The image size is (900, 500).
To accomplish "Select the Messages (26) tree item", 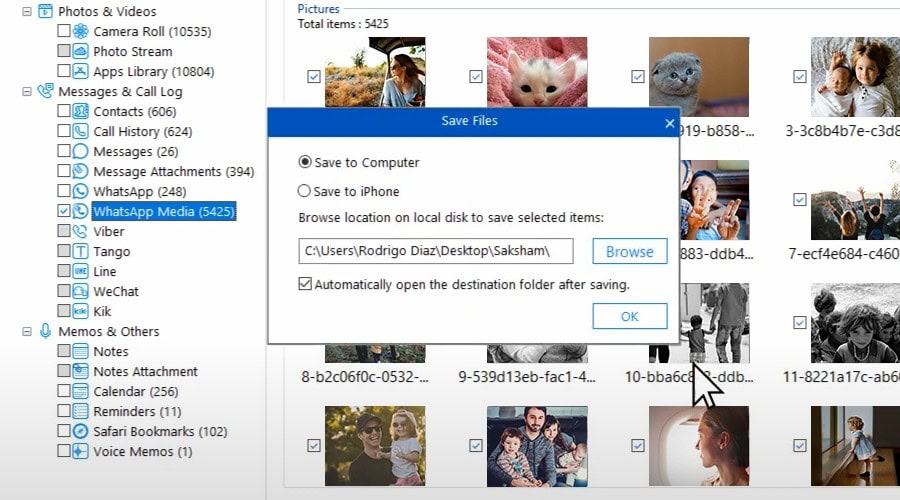I will (x=135, y=152).
